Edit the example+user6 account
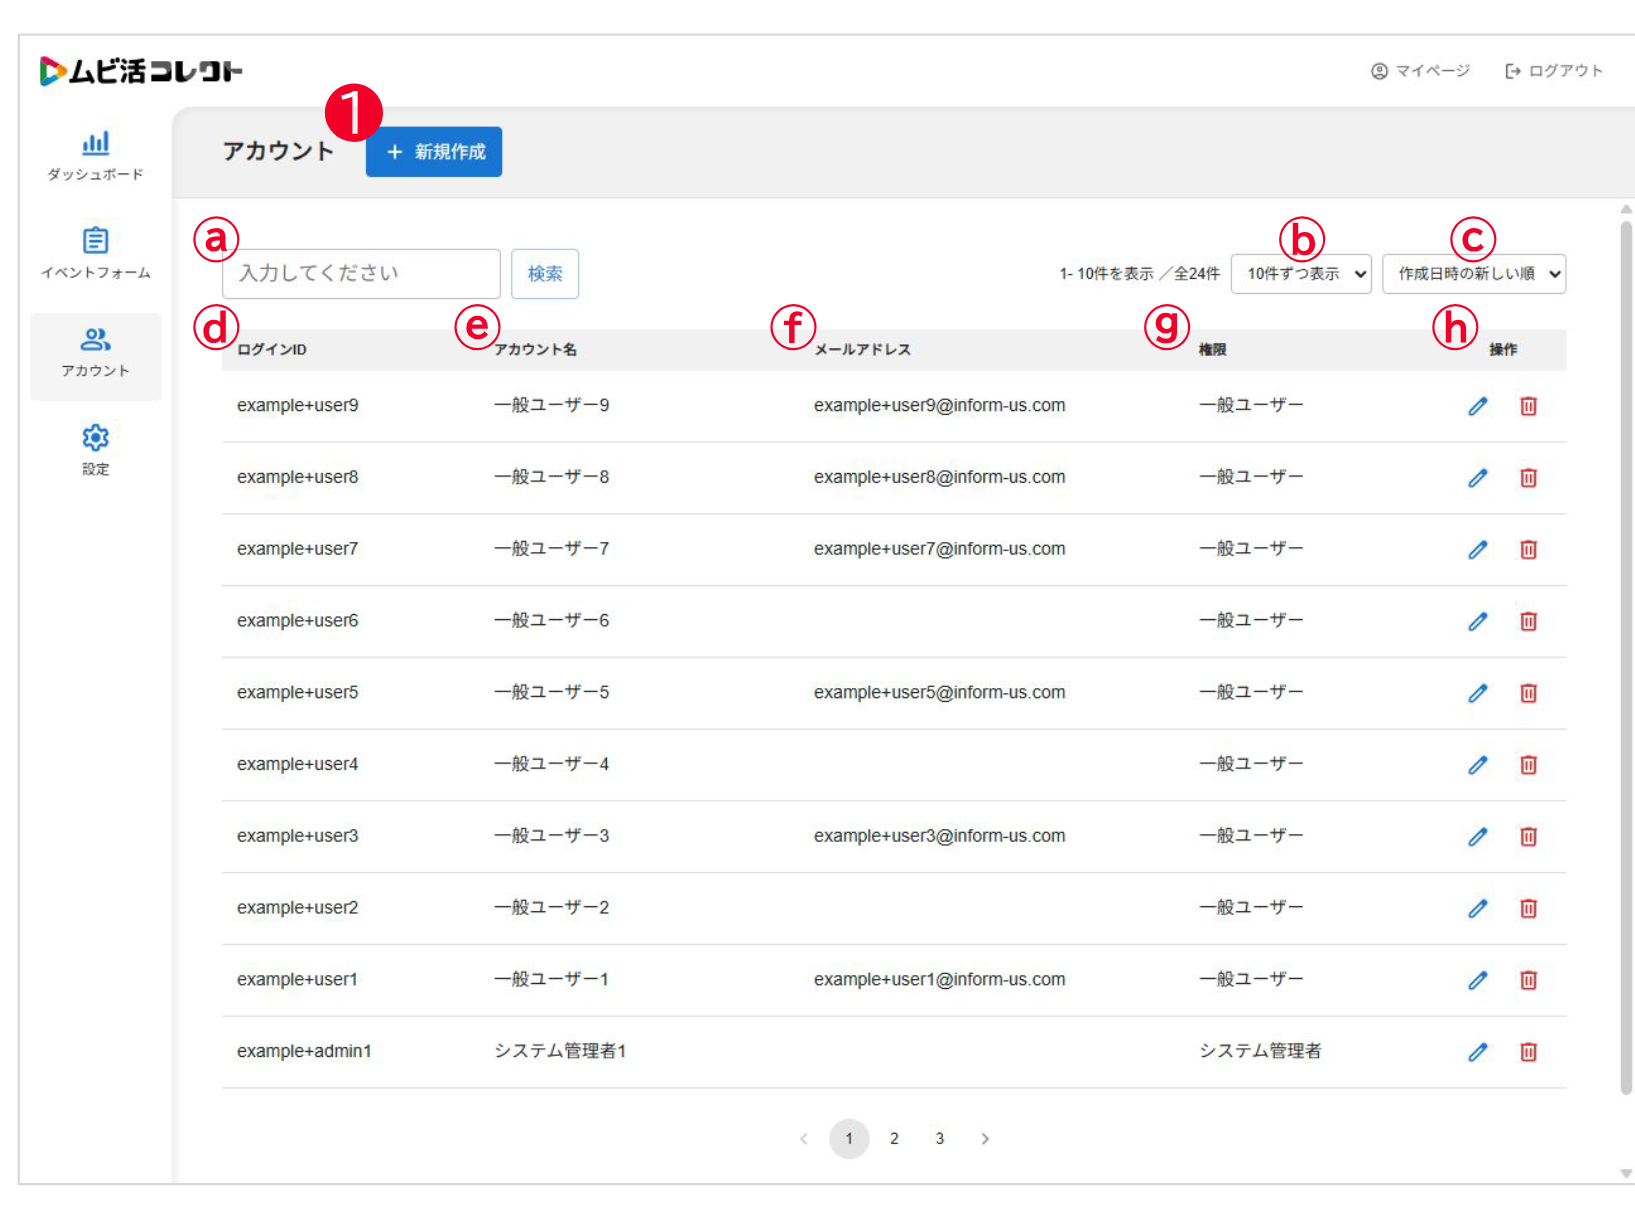 (x=1477, y=621)
